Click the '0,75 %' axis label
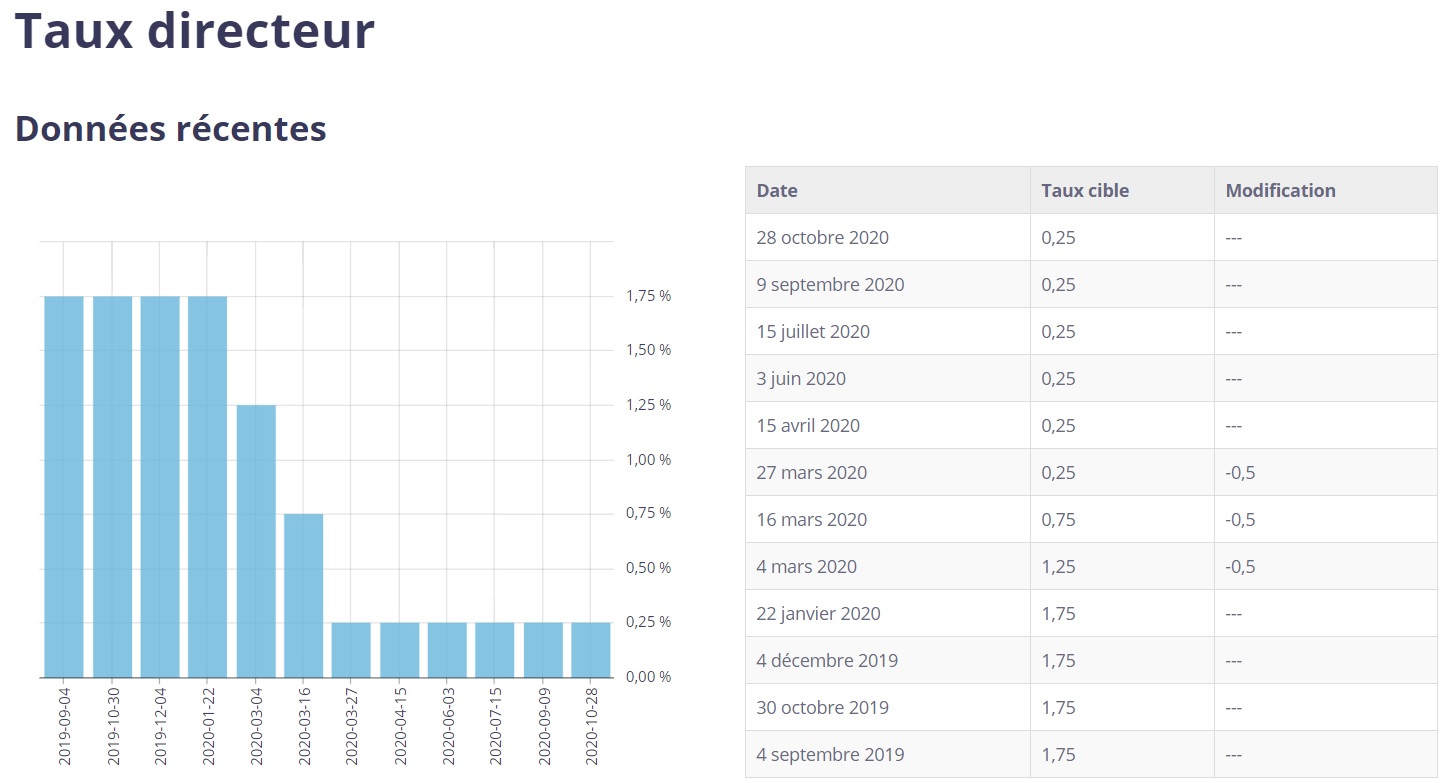Image resolution: width=1443 pixels, height=783 pixels. point(649,513)
